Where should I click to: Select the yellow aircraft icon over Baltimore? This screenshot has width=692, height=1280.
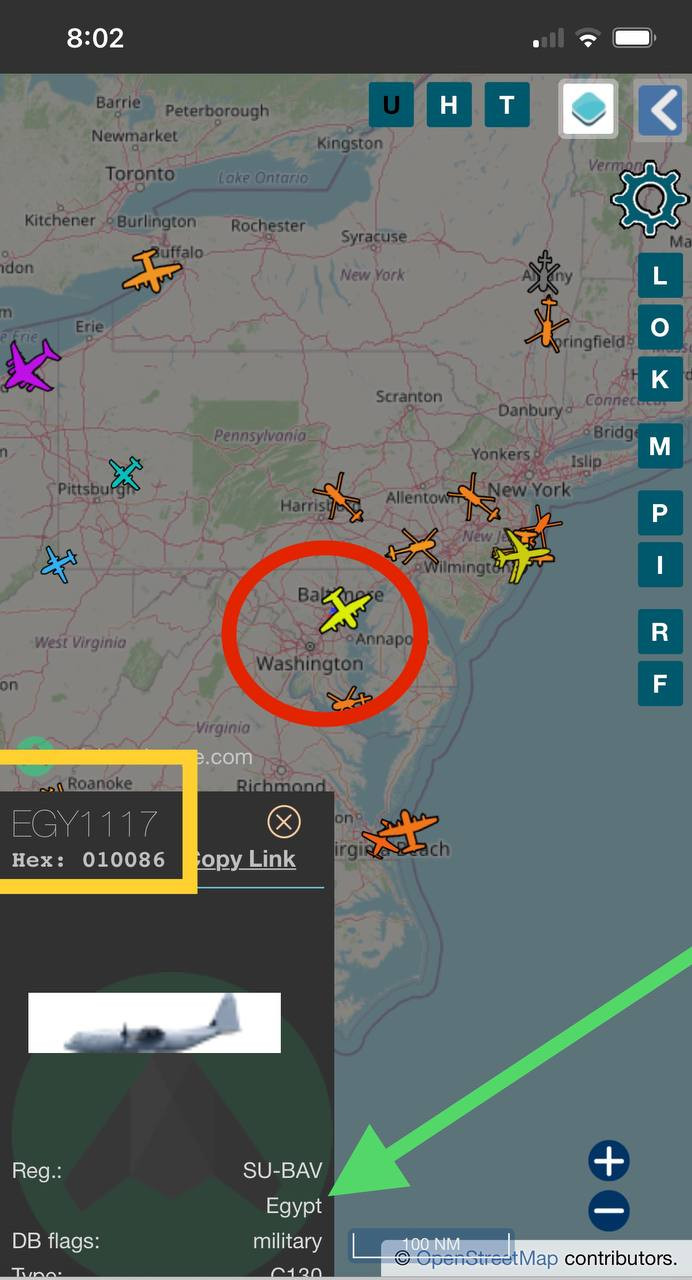click(x=345, y=609)
